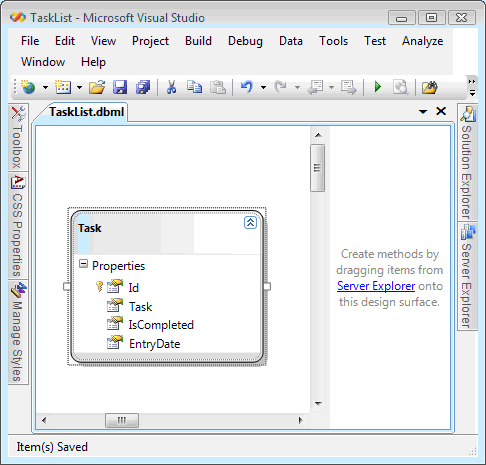This screenshot has height=465, width=486.
Task: Click the folder with binoculars toolbar icon
Action: click(430, 87)
